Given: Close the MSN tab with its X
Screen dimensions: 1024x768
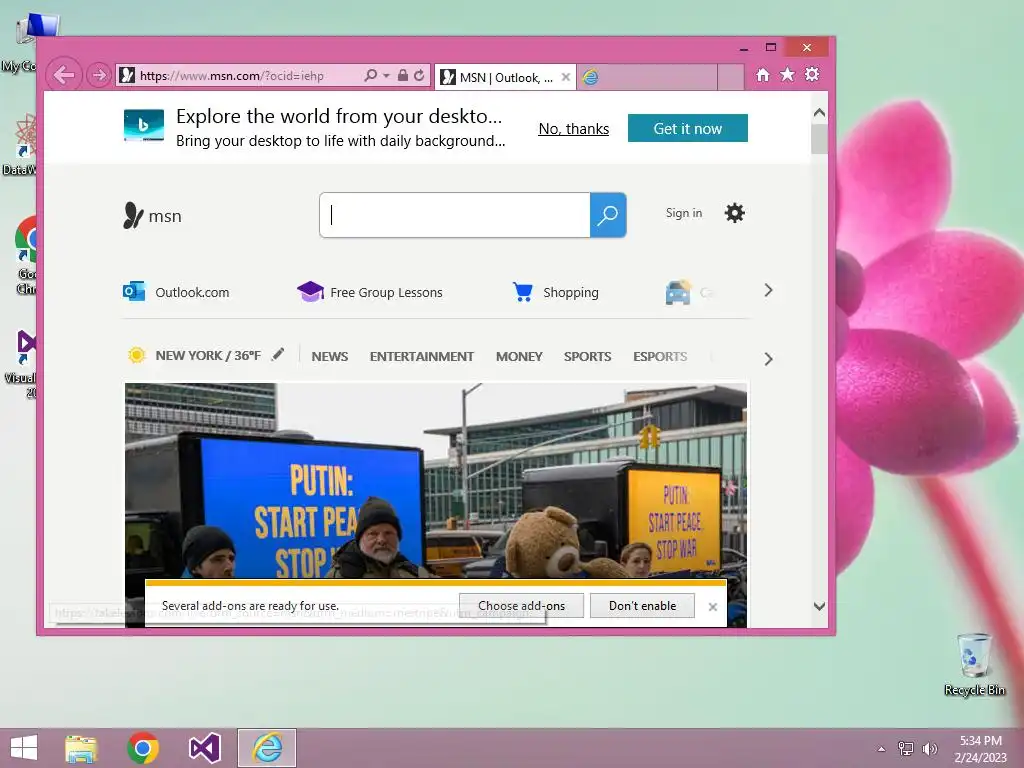Looking at the screenshot, I should [x=566, y=77].
